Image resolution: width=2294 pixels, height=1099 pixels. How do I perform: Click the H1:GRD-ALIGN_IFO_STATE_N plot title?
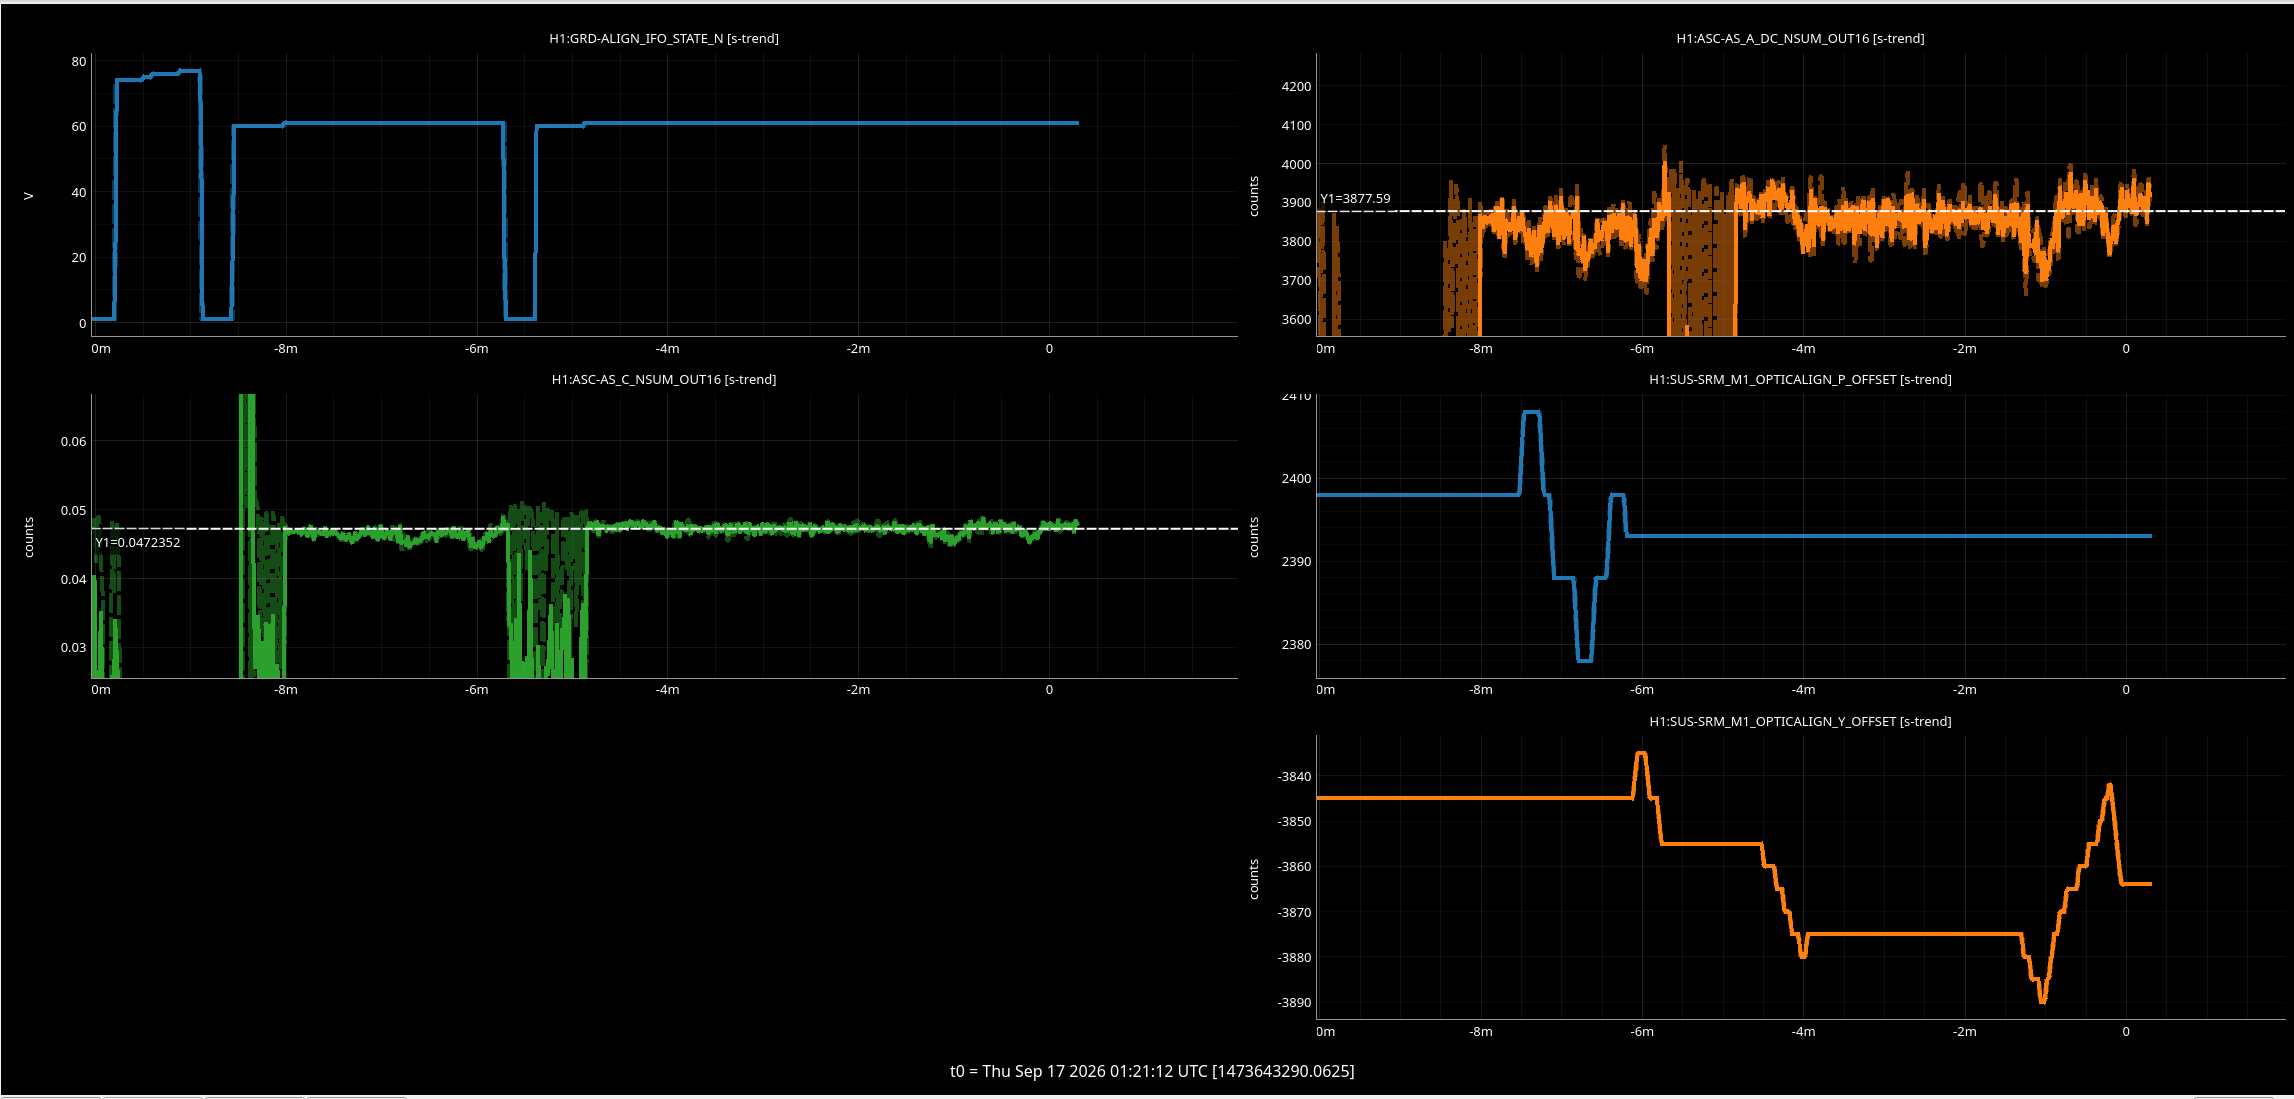pos(664,38)
